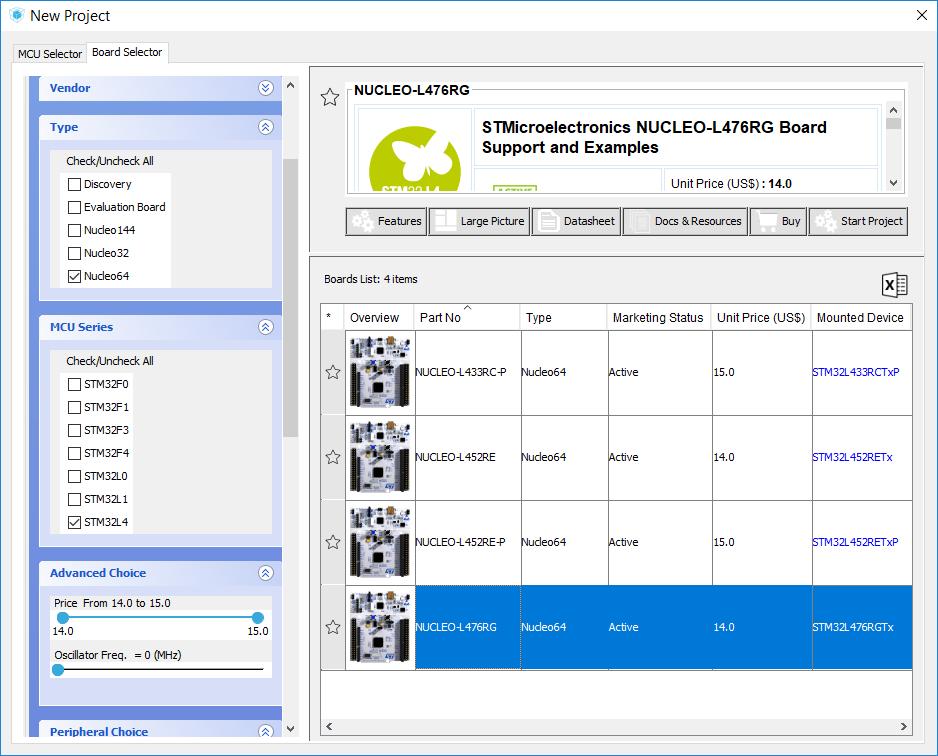938x756 pixels.
Task: Check STM32L1 series filter
Action: pos(74,499)
